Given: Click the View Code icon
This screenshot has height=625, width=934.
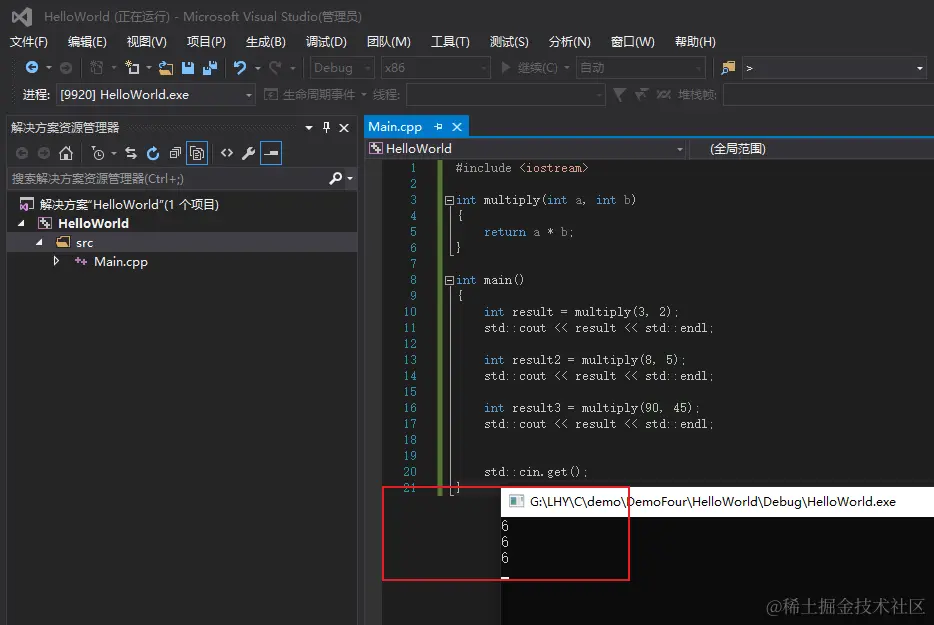Looking at the screenshot, I should coord(227,153).
